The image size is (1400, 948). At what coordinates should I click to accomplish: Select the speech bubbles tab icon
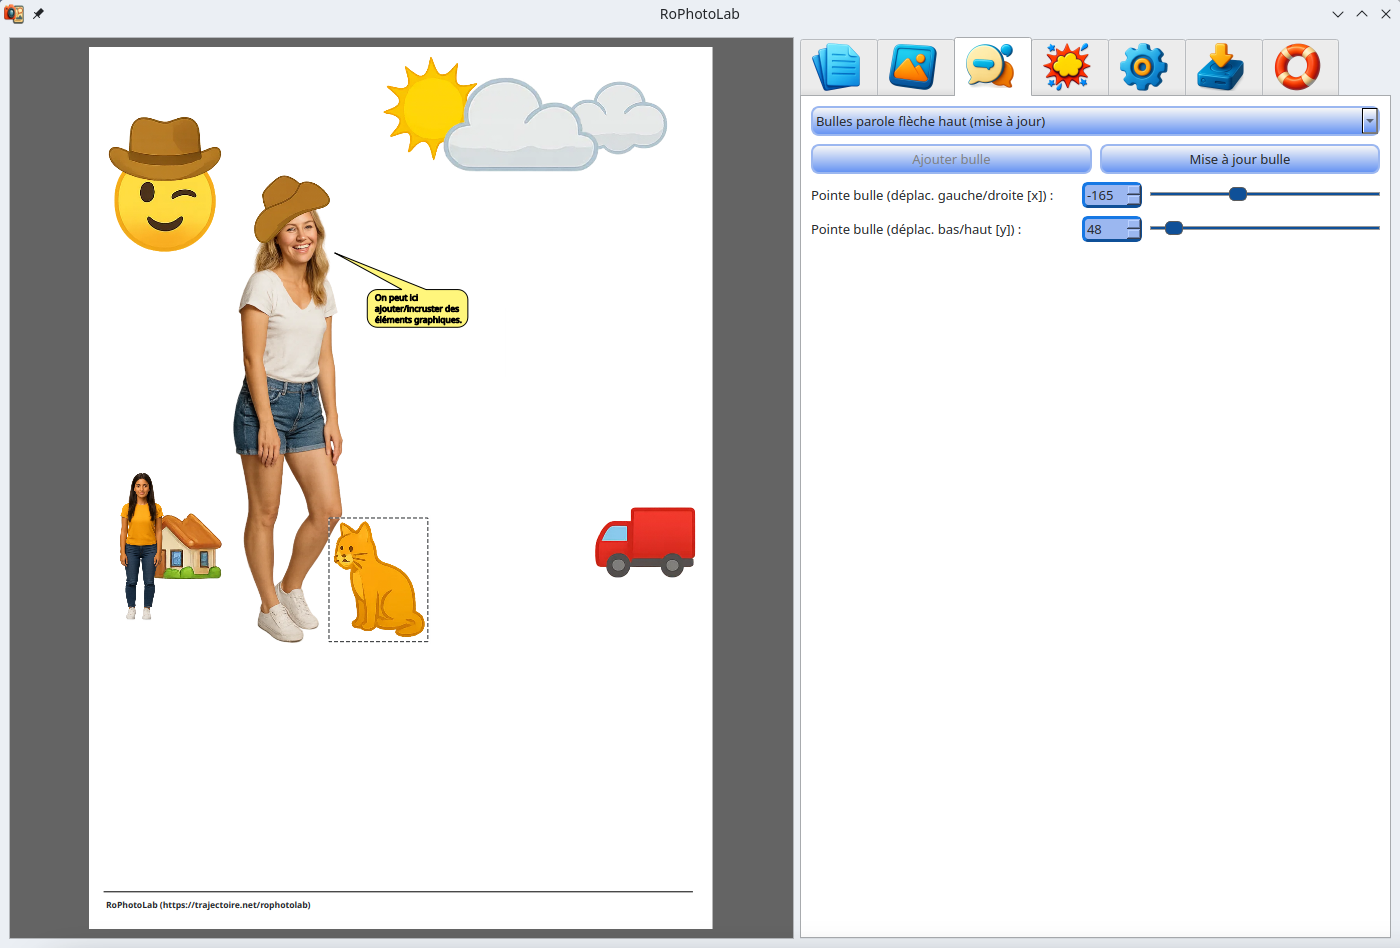pyautogui.click(x=992, y=67)
